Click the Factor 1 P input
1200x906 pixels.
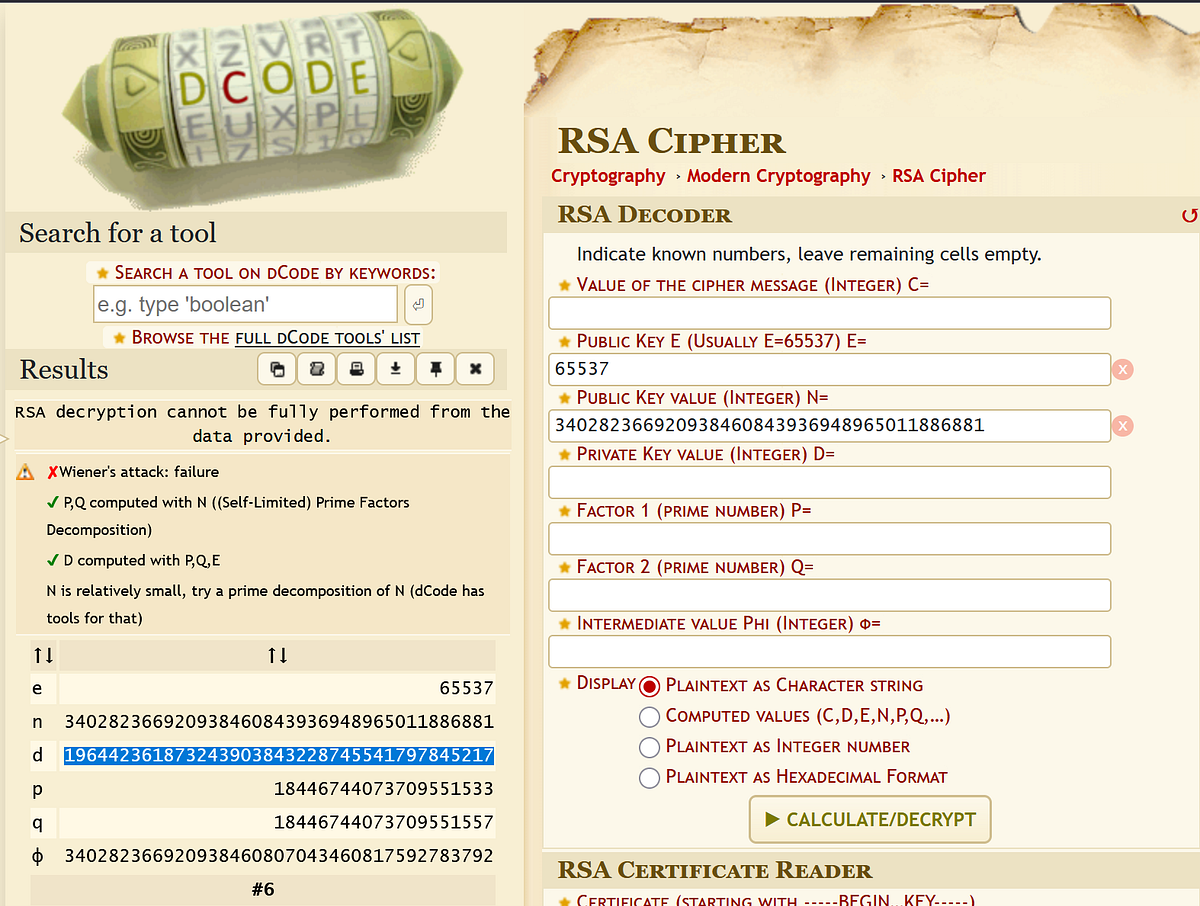830,538
